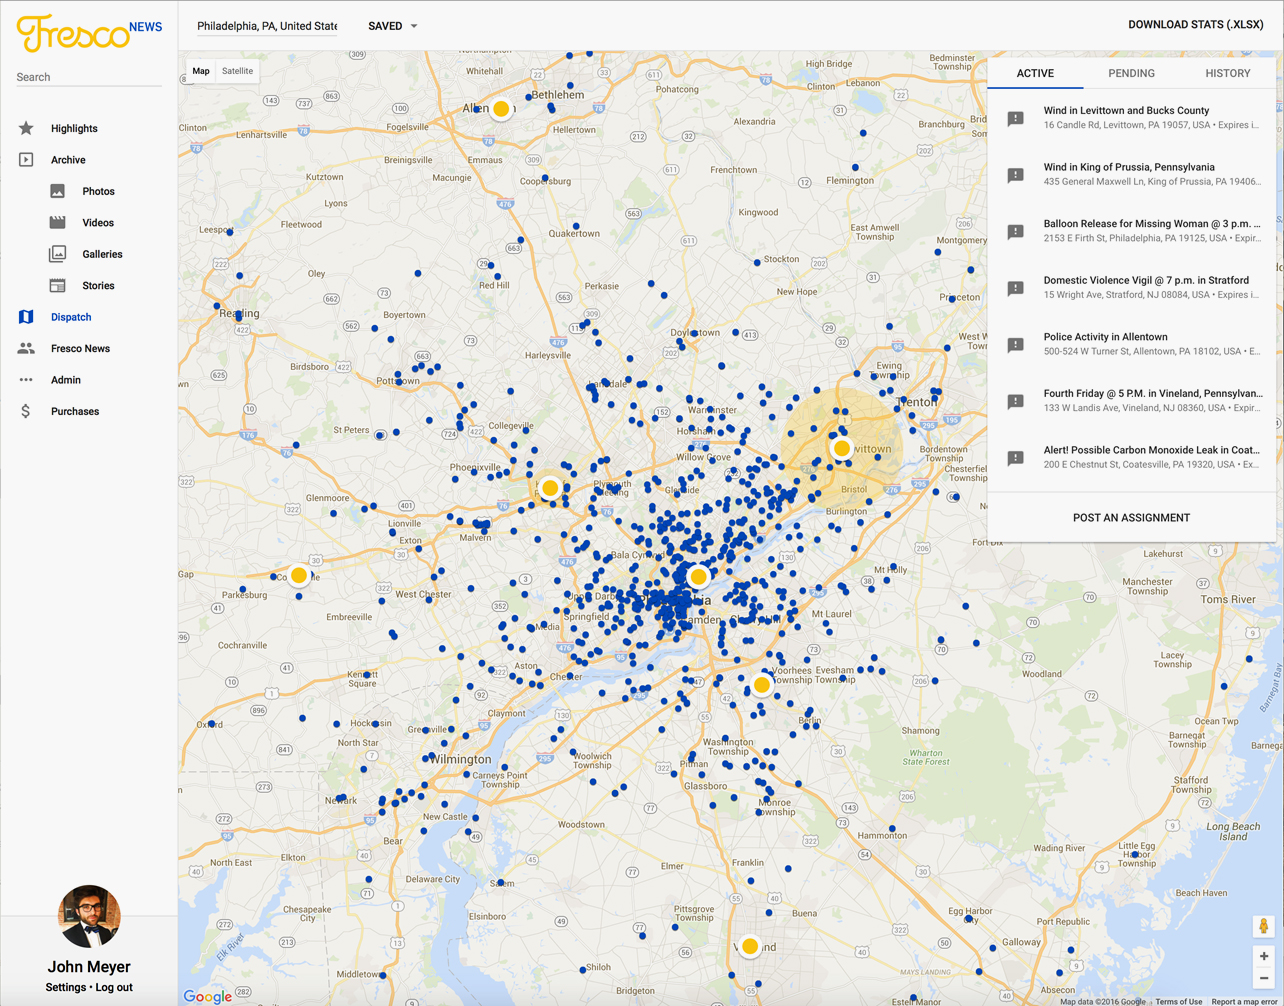Viewport: 1284px width, 1006px height.
Task: Click the Purchases dollar icon
Action: 26,411
